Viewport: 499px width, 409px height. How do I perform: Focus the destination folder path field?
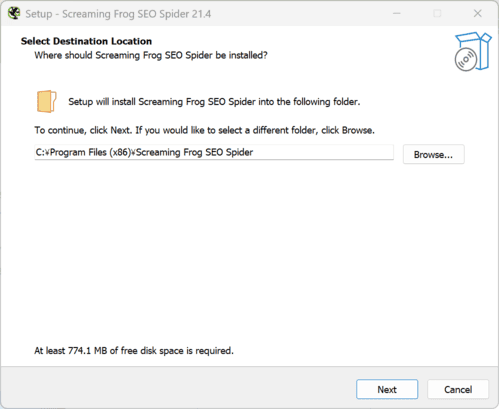coord(214,152)
